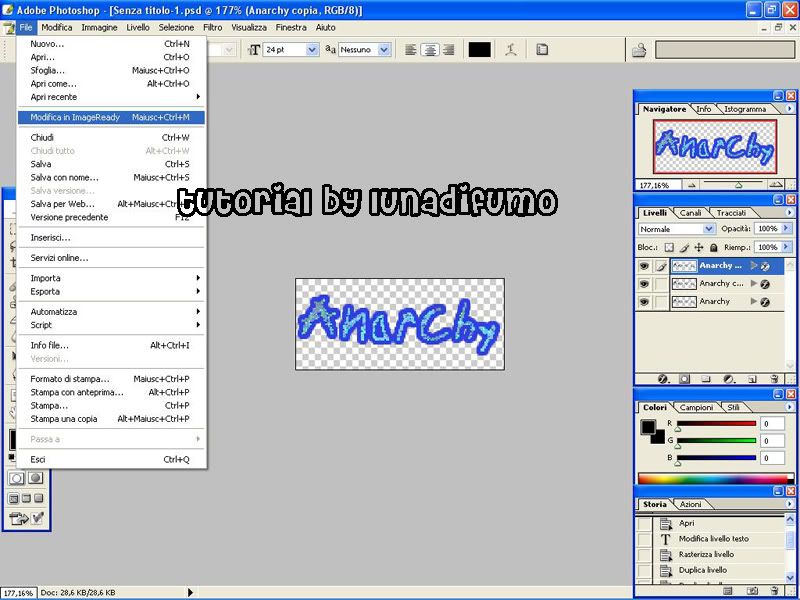This screenshot has height=600, width=800.
Task: Switch to the Tracciati tab
Action: tap(731, 213)
